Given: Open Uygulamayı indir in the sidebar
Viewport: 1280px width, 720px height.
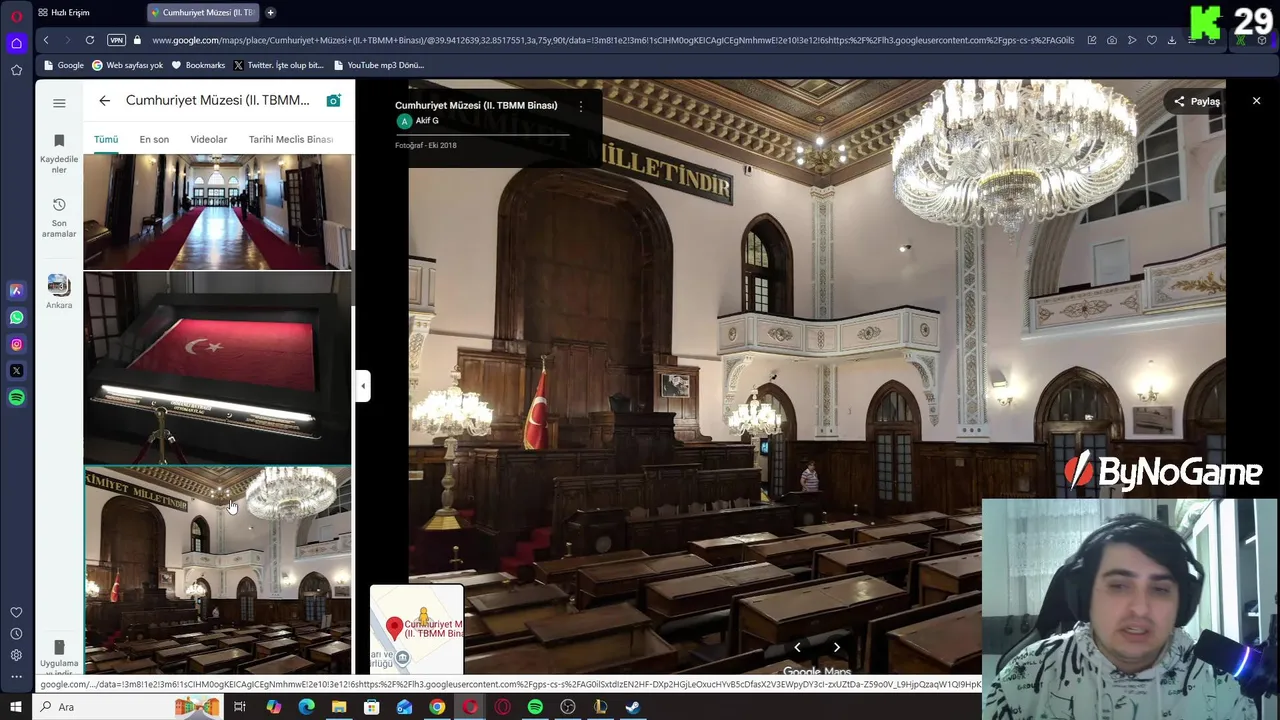Looking at the screenshot, I should pyautogui.click(x=59, y=658).
